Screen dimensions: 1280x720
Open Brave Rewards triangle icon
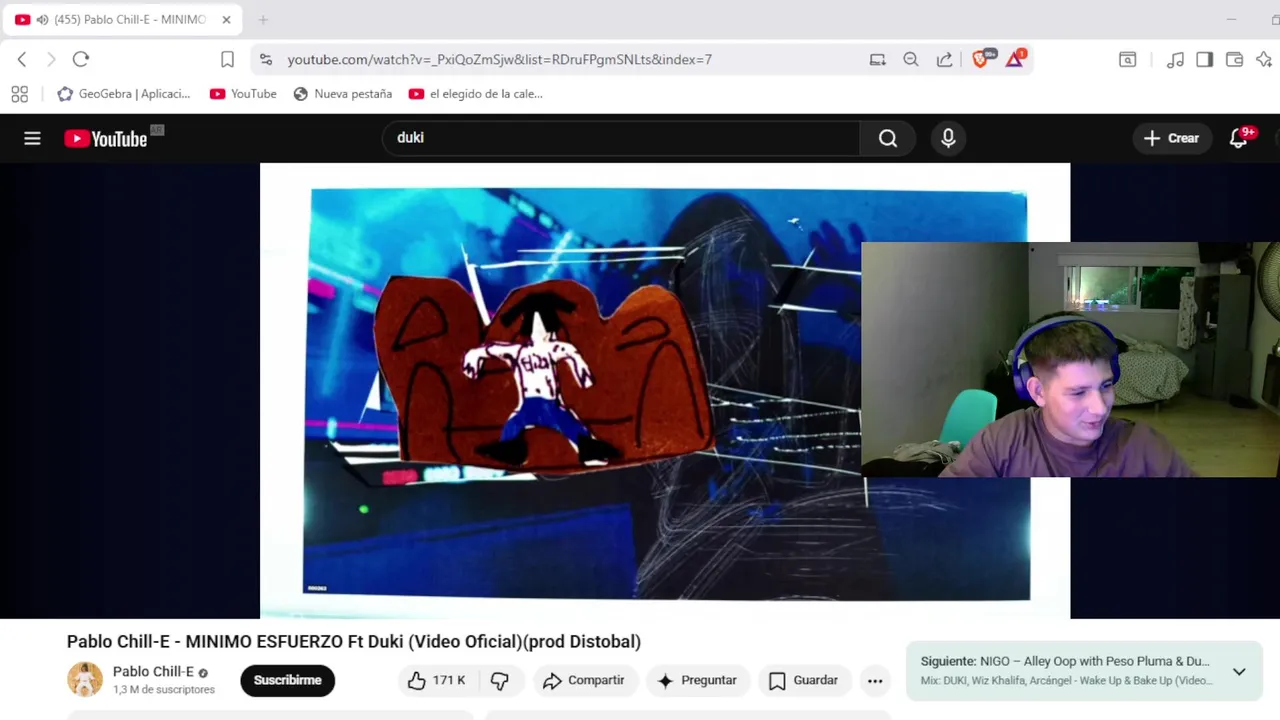click(1015, 59)
